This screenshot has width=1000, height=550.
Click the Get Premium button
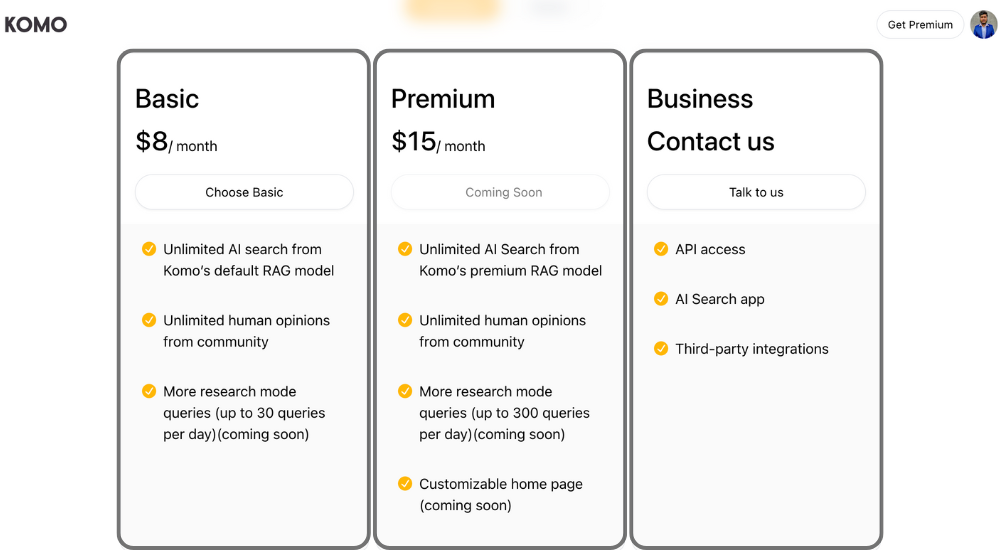pyautogui.click(x=920, y=25)
